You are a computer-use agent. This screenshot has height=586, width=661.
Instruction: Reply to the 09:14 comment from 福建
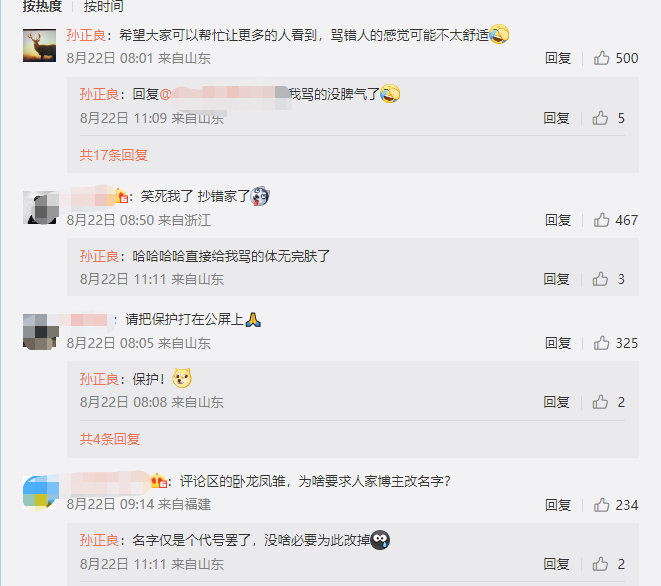tap(558, 505)
